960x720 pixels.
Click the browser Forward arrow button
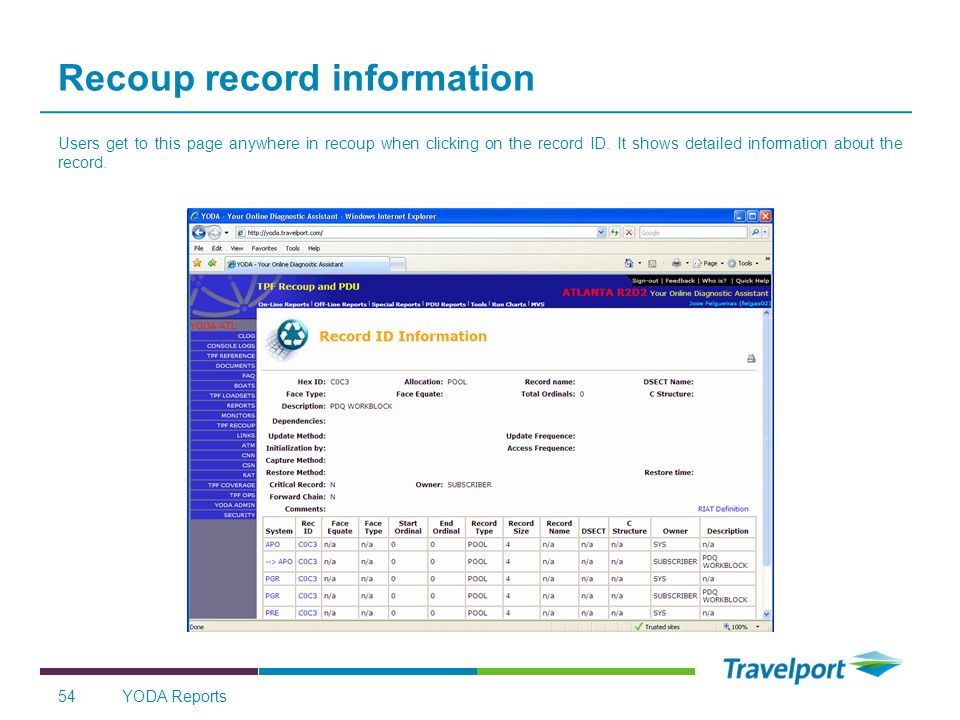214,233
